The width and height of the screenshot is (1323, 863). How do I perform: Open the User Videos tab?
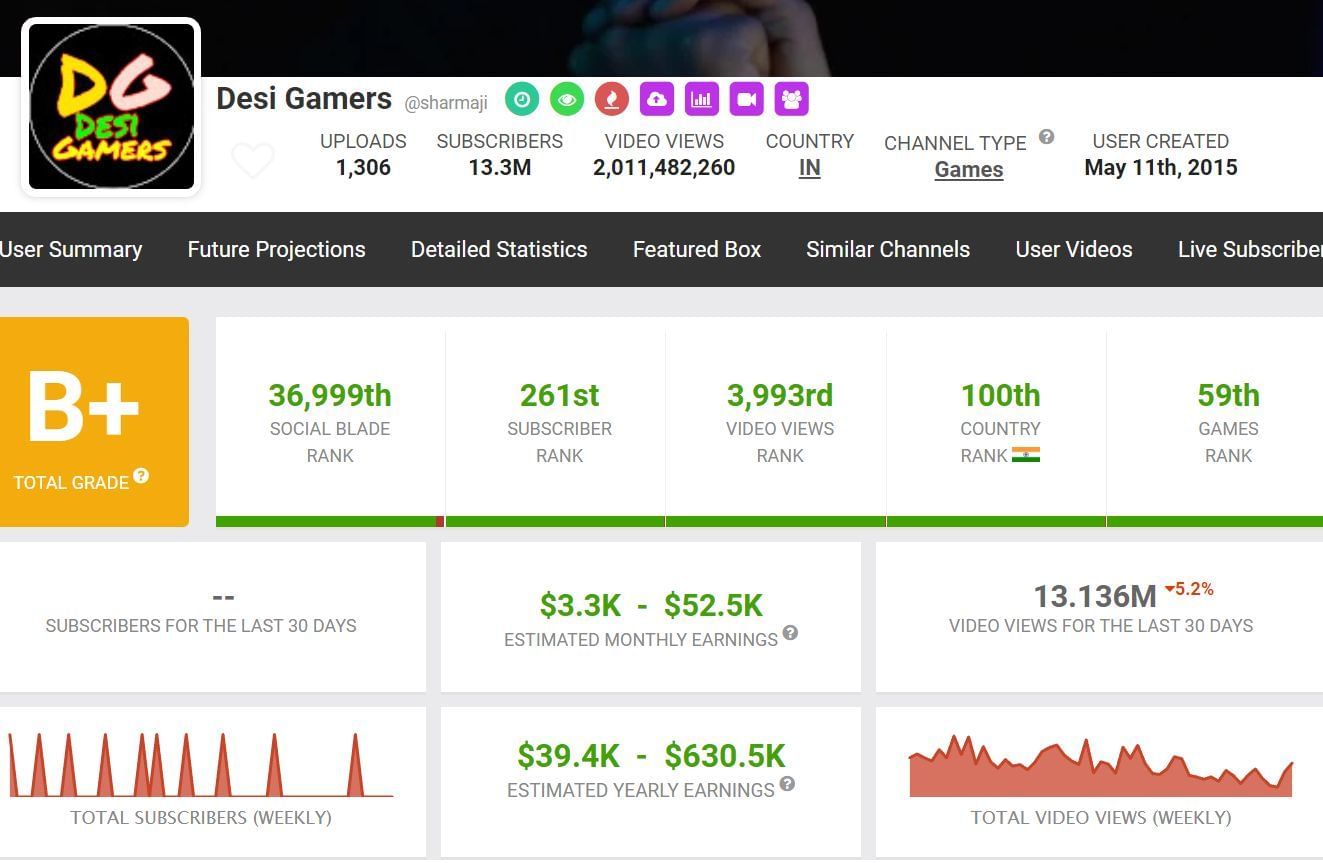1073,249
